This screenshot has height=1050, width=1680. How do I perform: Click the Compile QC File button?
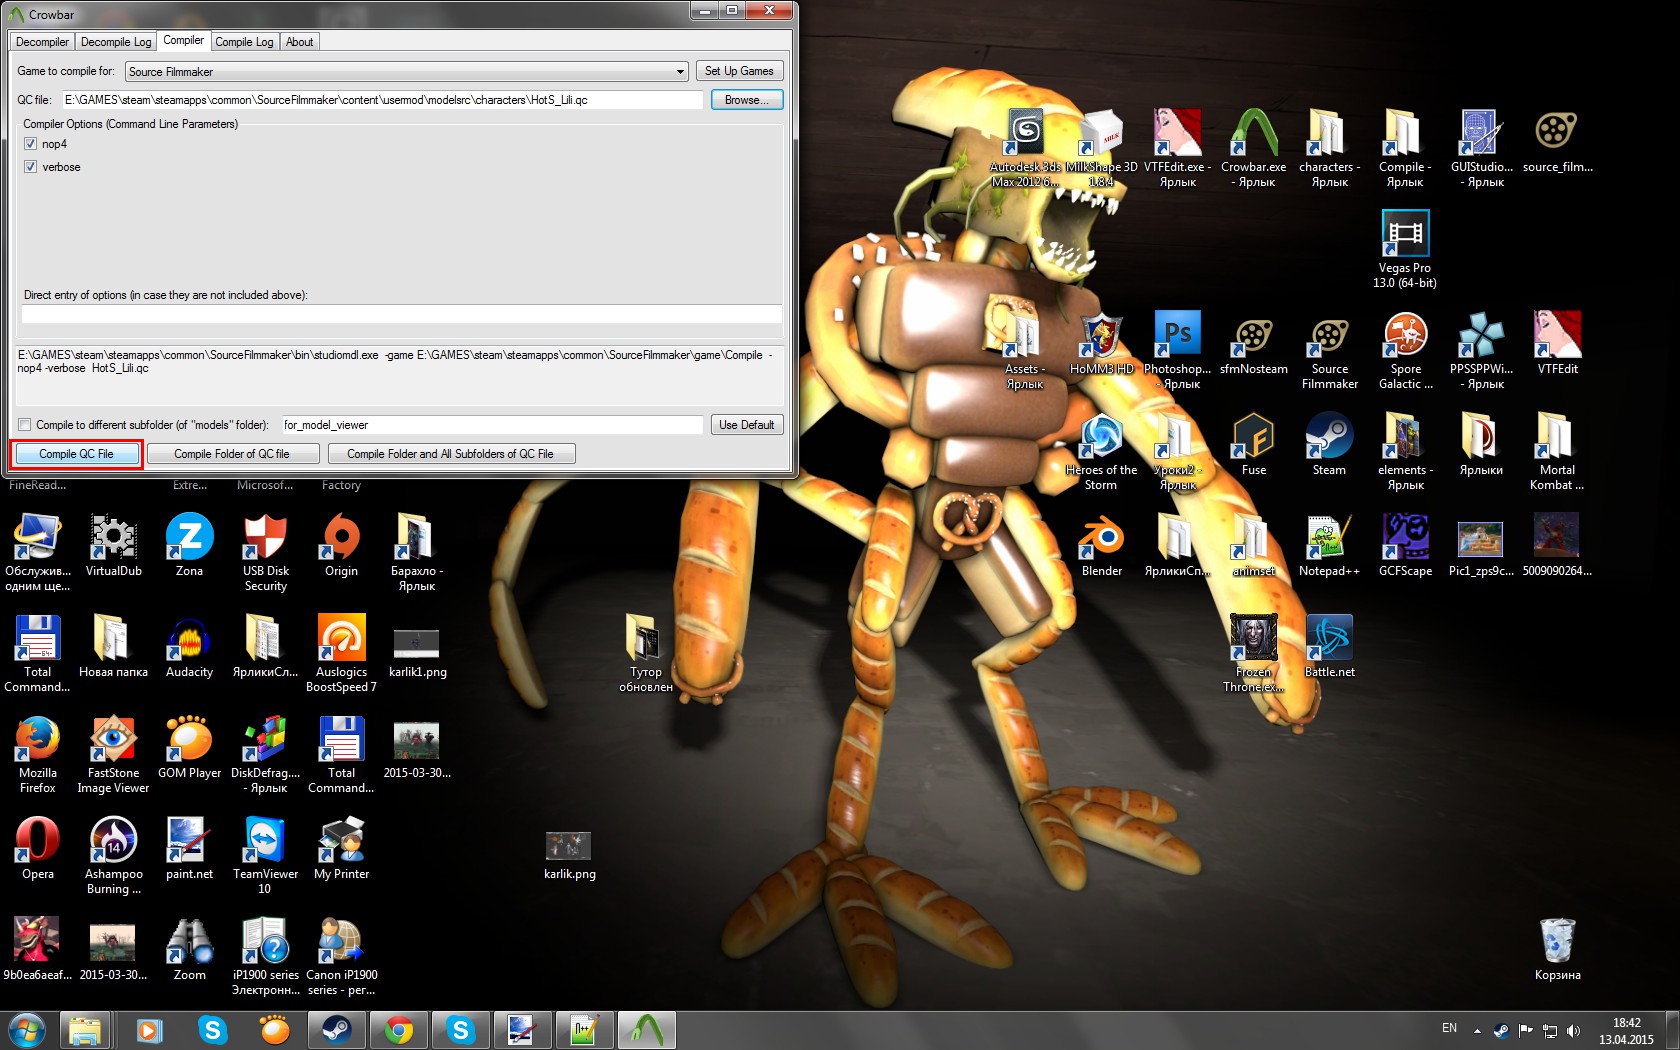click(77, 454)
